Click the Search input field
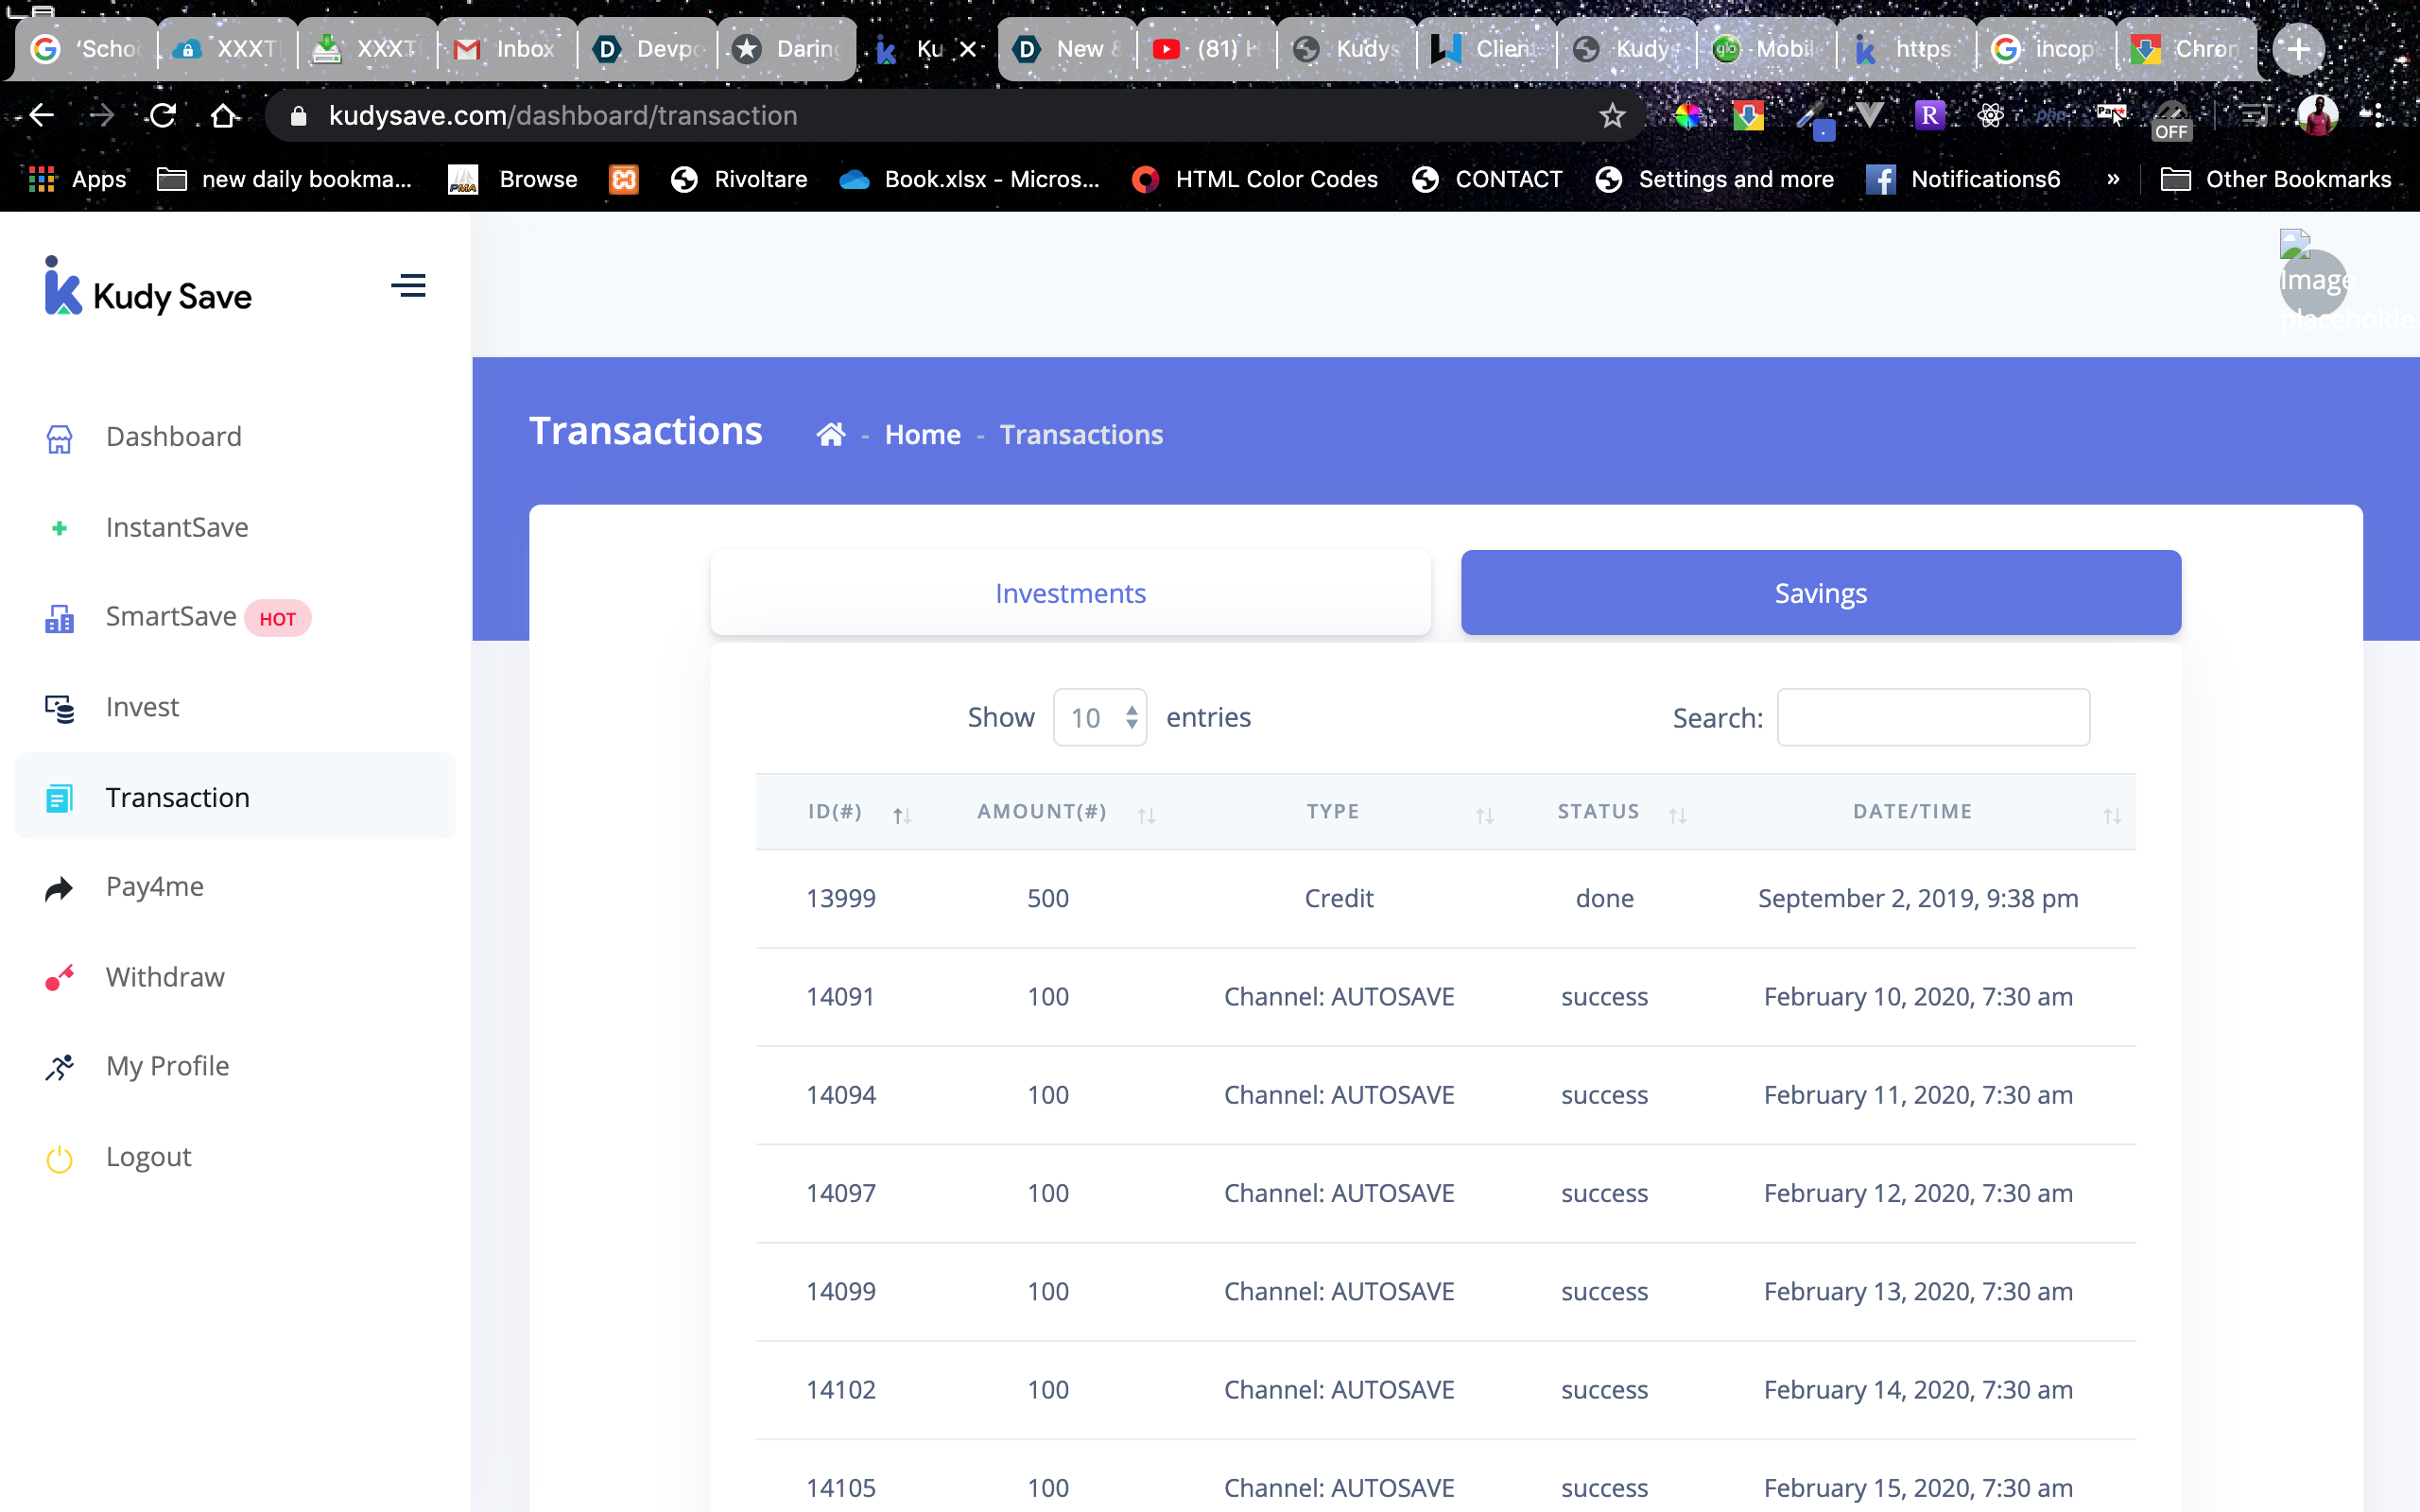The width and height of the screenshot is (2420, 1512). [x=1932, y=717]
